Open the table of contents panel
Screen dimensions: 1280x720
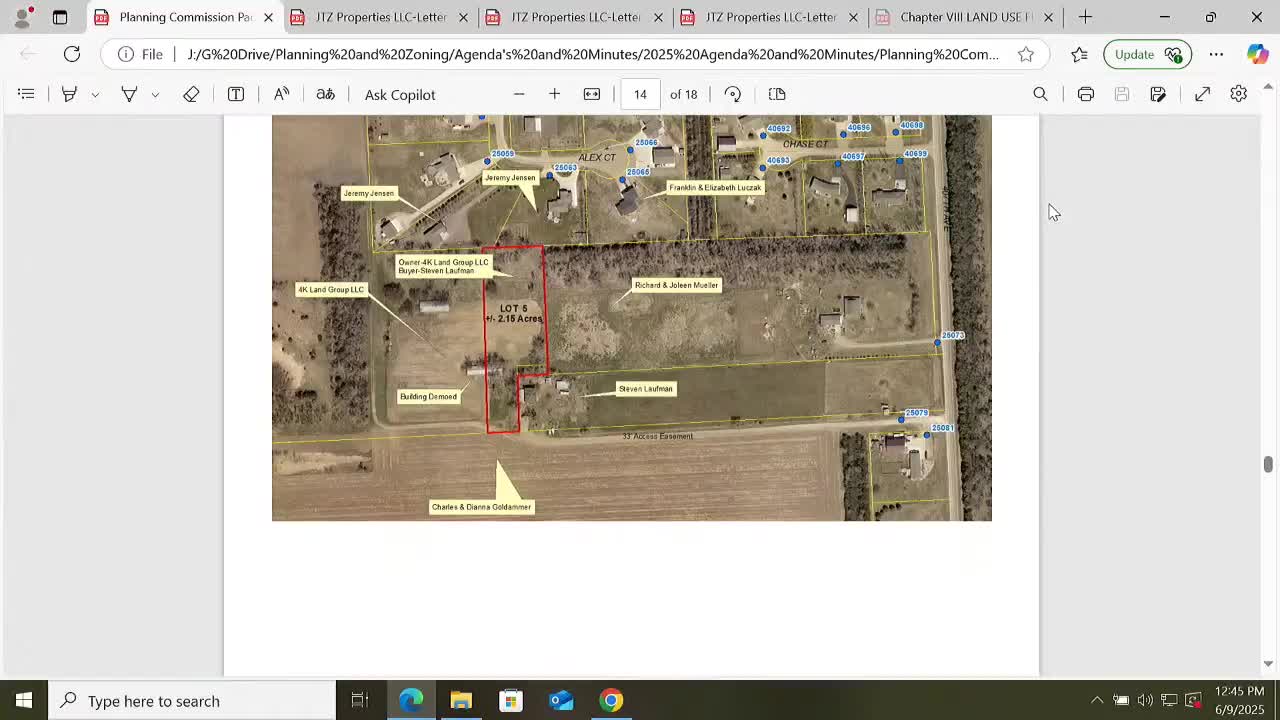26,94
